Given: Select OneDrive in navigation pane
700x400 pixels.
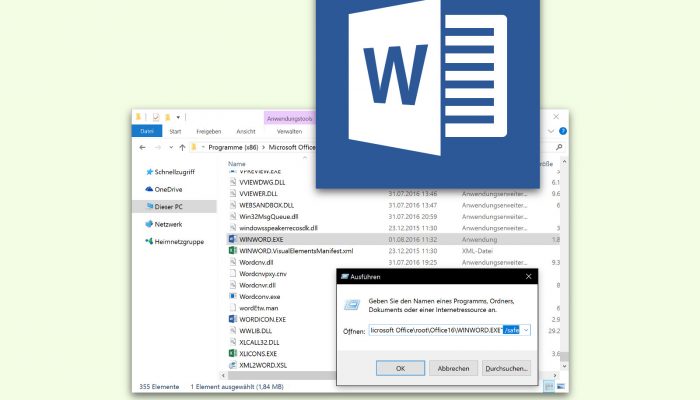Looking at the screenshot, I should tap(168, 189).
